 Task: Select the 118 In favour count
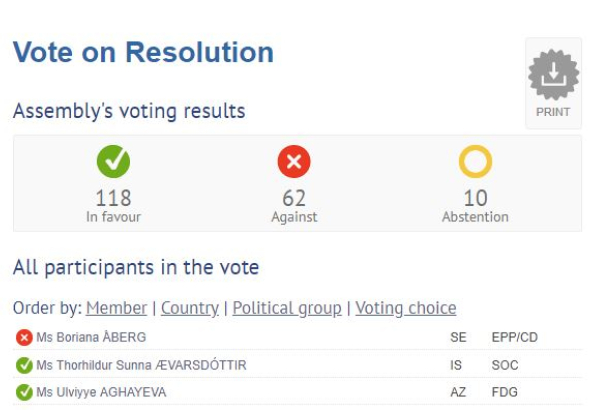(113, 198)
